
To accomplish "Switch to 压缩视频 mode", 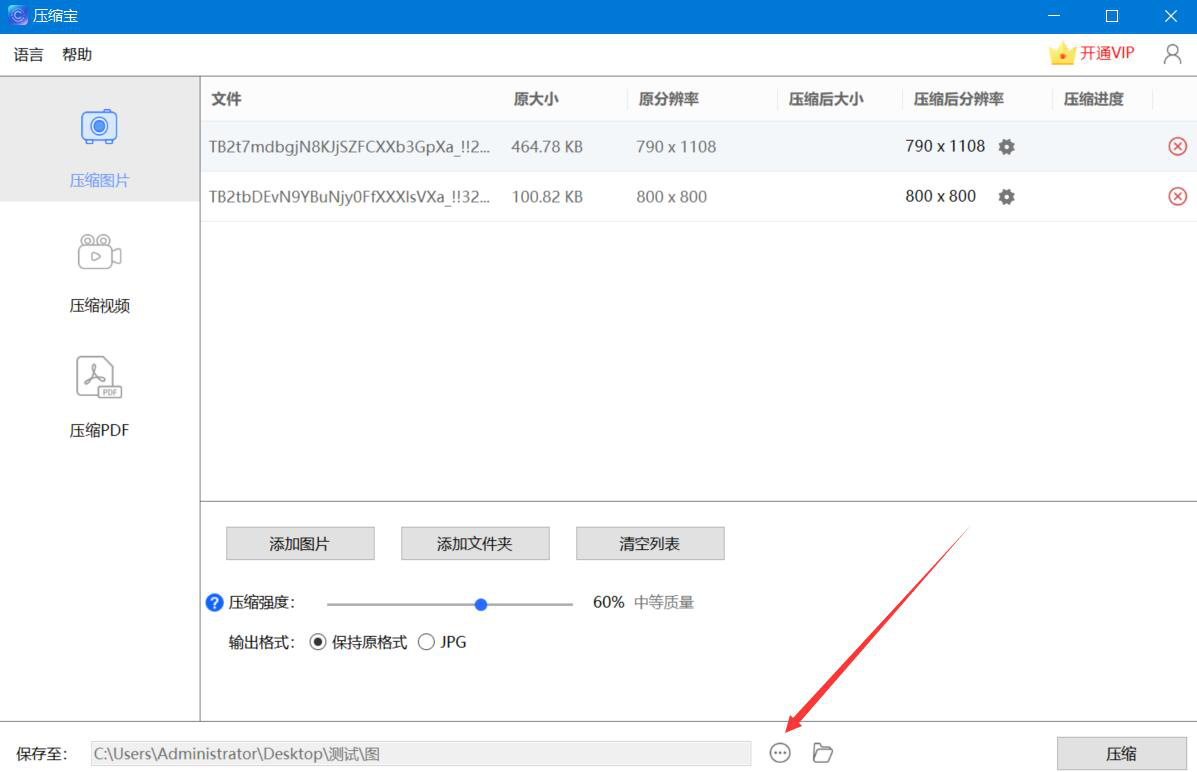I will 99,273.
